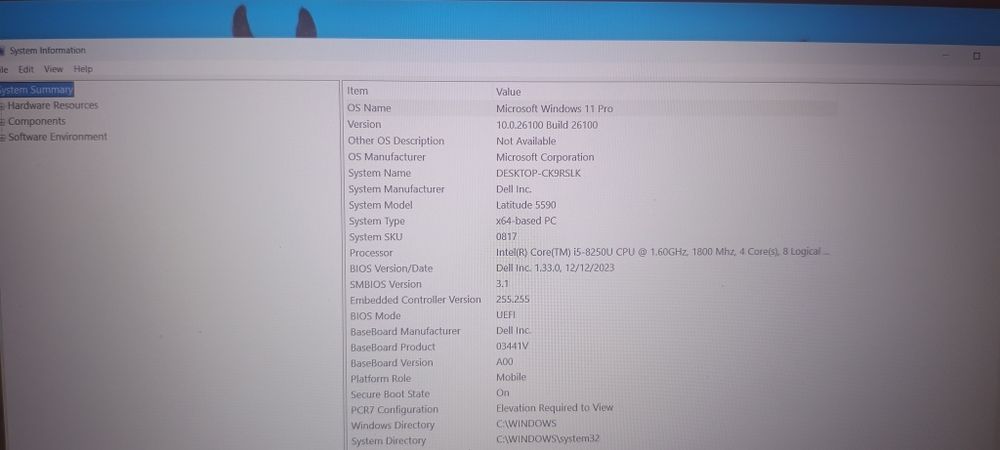
Task: Click value C:\WINDOWS
Action: (x=526, y=423)
